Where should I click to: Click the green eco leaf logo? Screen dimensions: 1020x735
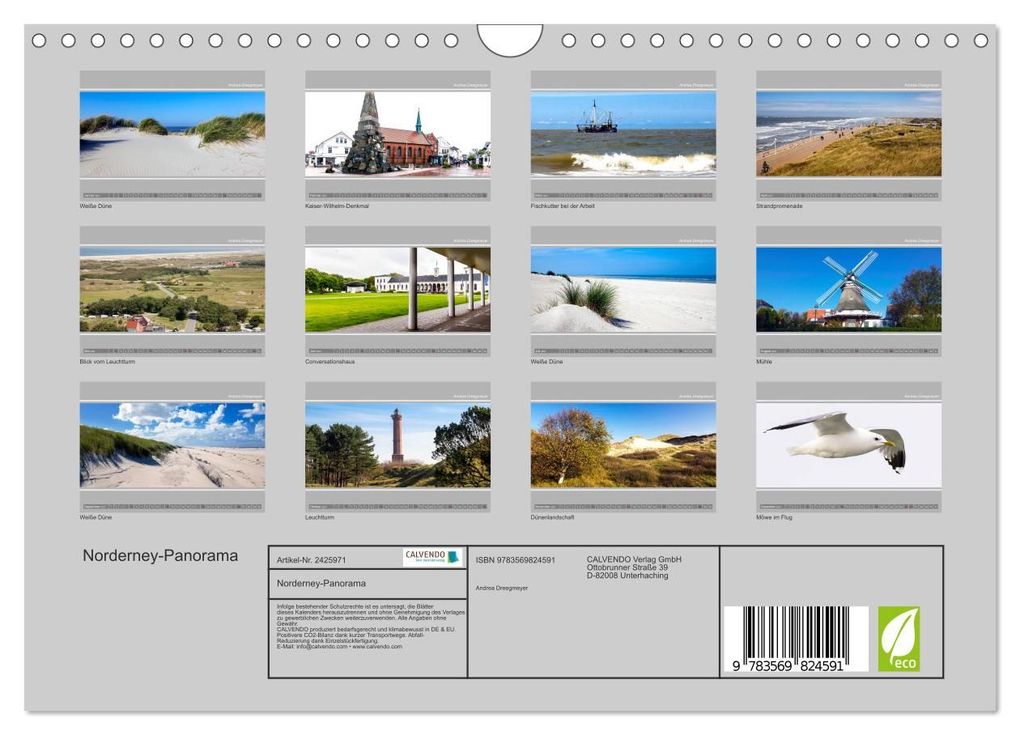(x=899, y=639)
